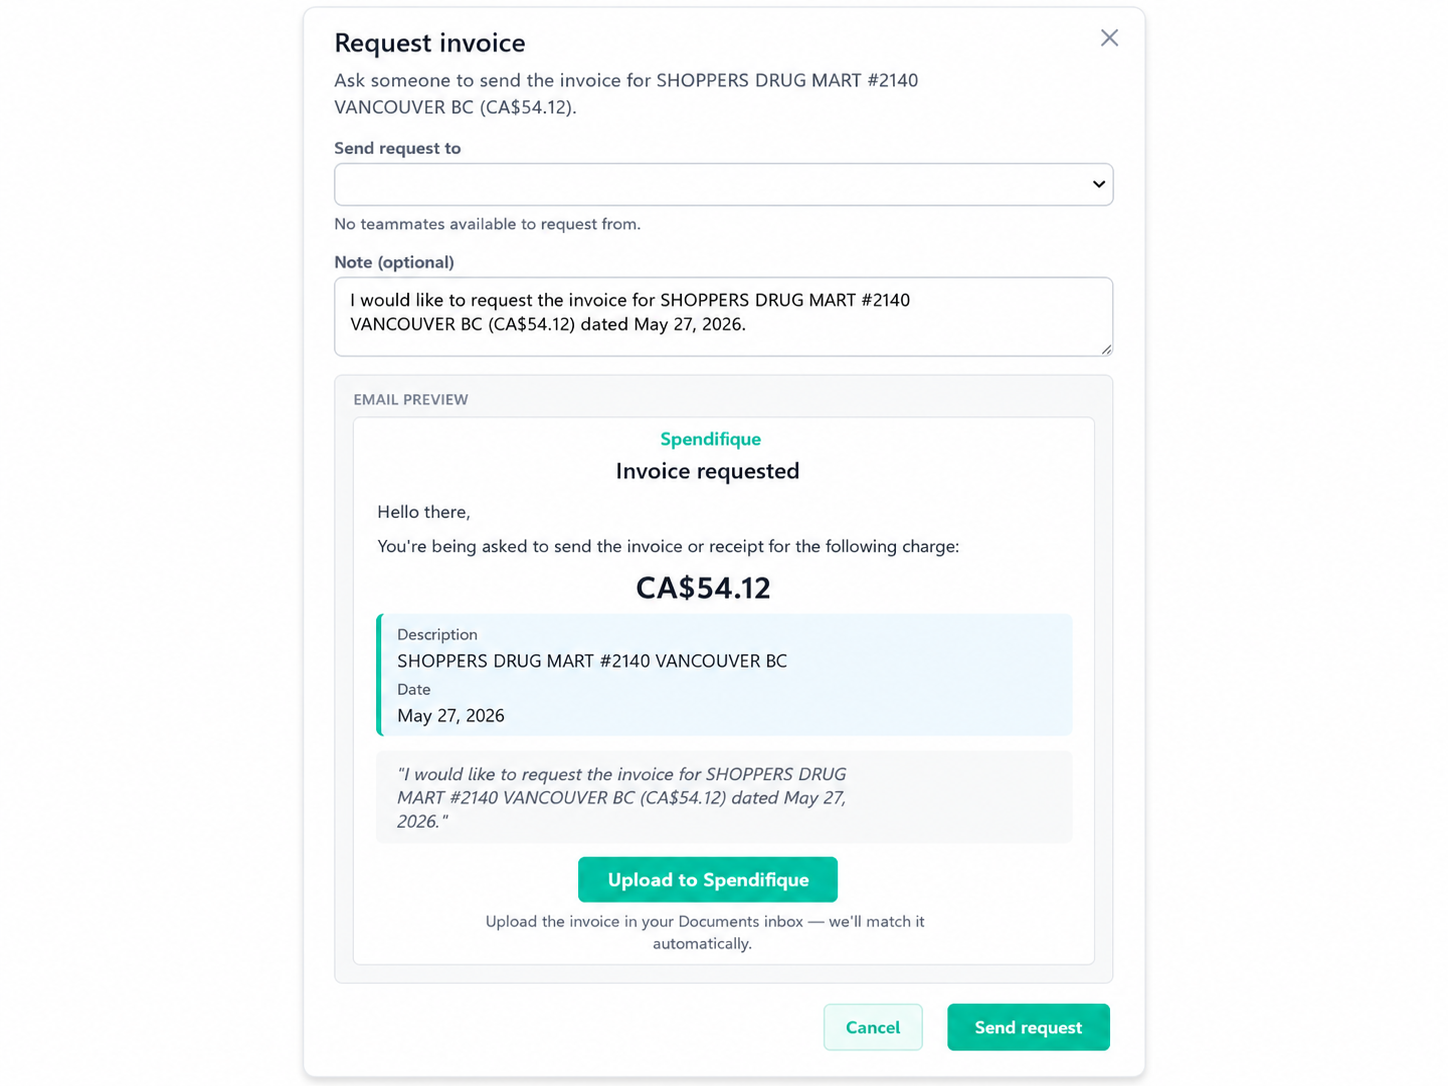Close the Request invoice dialog
Image resolution: width=1448 pixels, height=1086 pixels.
click(1109, 38)
